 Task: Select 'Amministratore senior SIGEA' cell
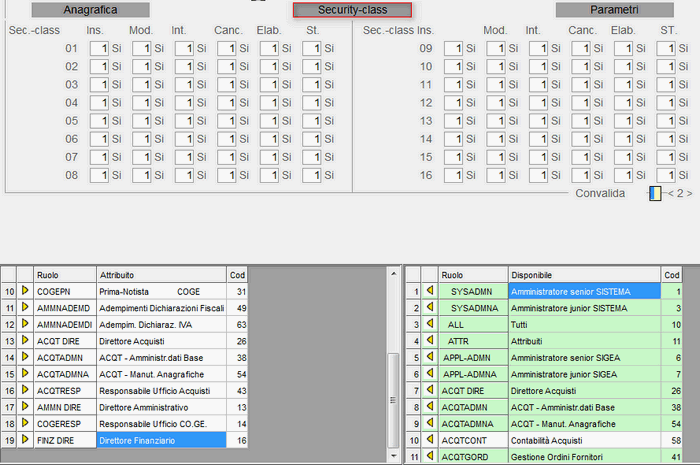click(584, 357)
